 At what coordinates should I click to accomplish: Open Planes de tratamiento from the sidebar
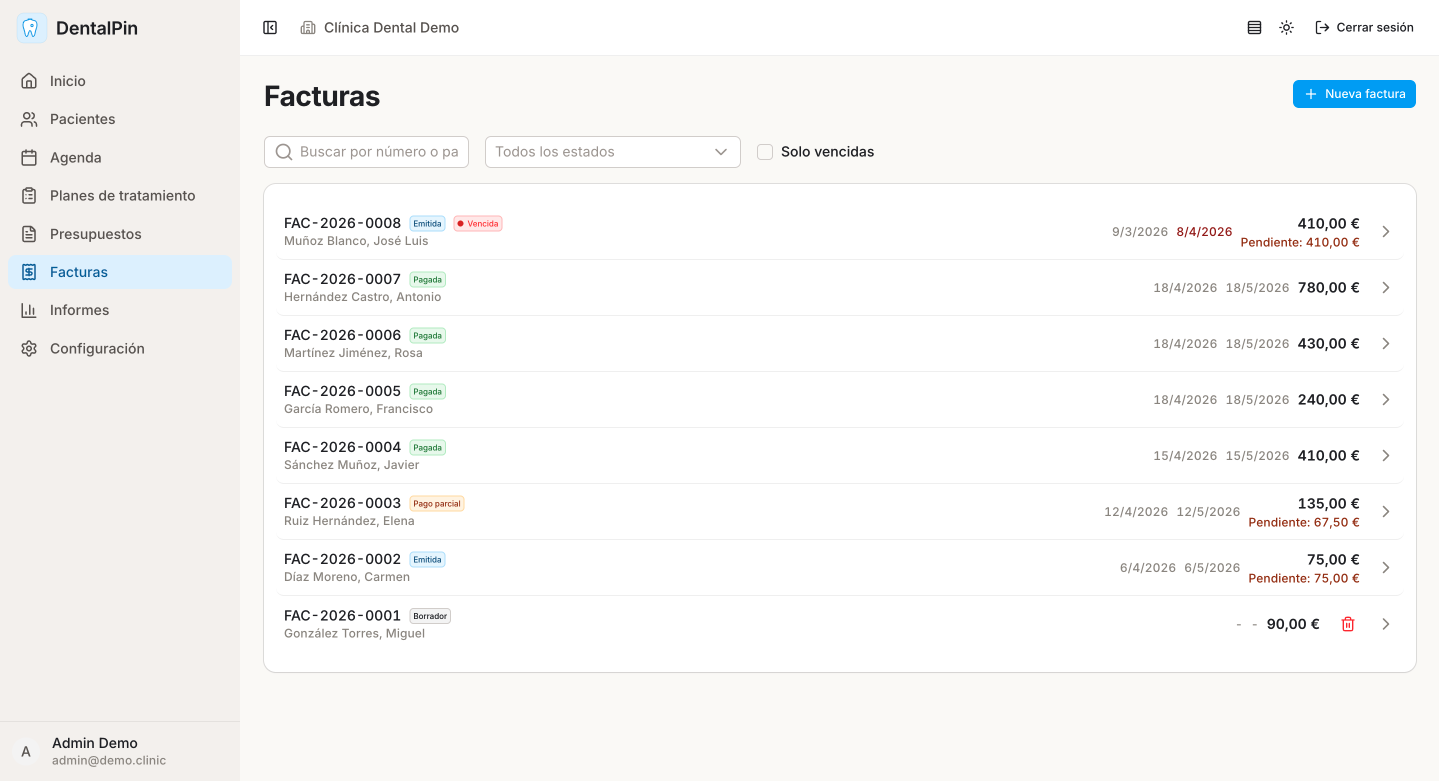coord(122,195)
